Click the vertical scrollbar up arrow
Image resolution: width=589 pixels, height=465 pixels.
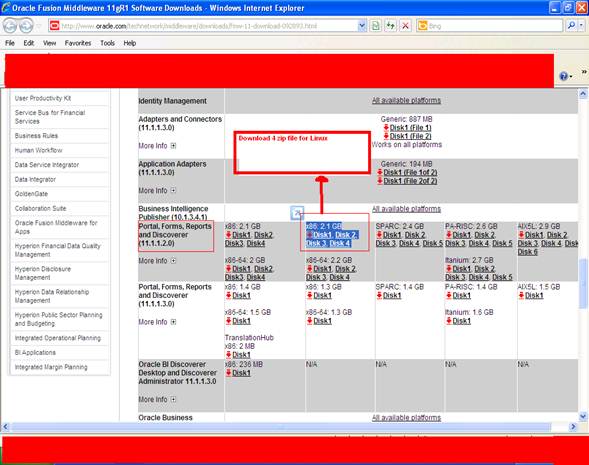[583, 94]
